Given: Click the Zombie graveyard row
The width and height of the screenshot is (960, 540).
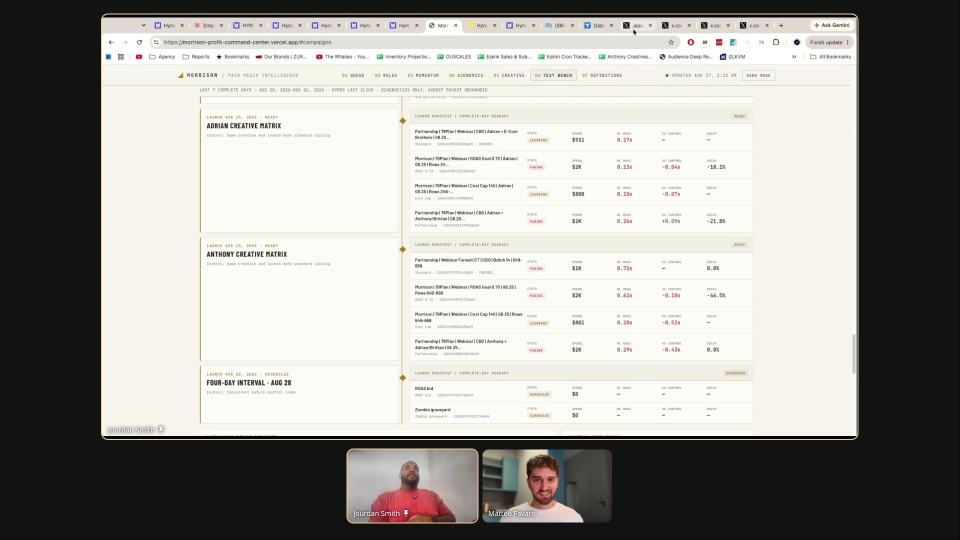Looking at the screenshot, I should 582,413.
